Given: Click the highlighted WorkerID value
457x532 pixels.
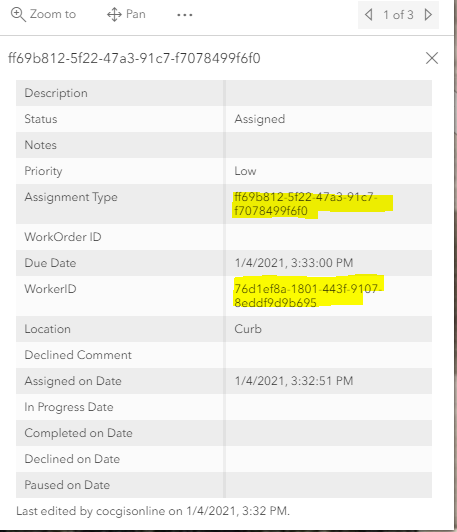Looking at the screenshot, I should pos(307,296).
